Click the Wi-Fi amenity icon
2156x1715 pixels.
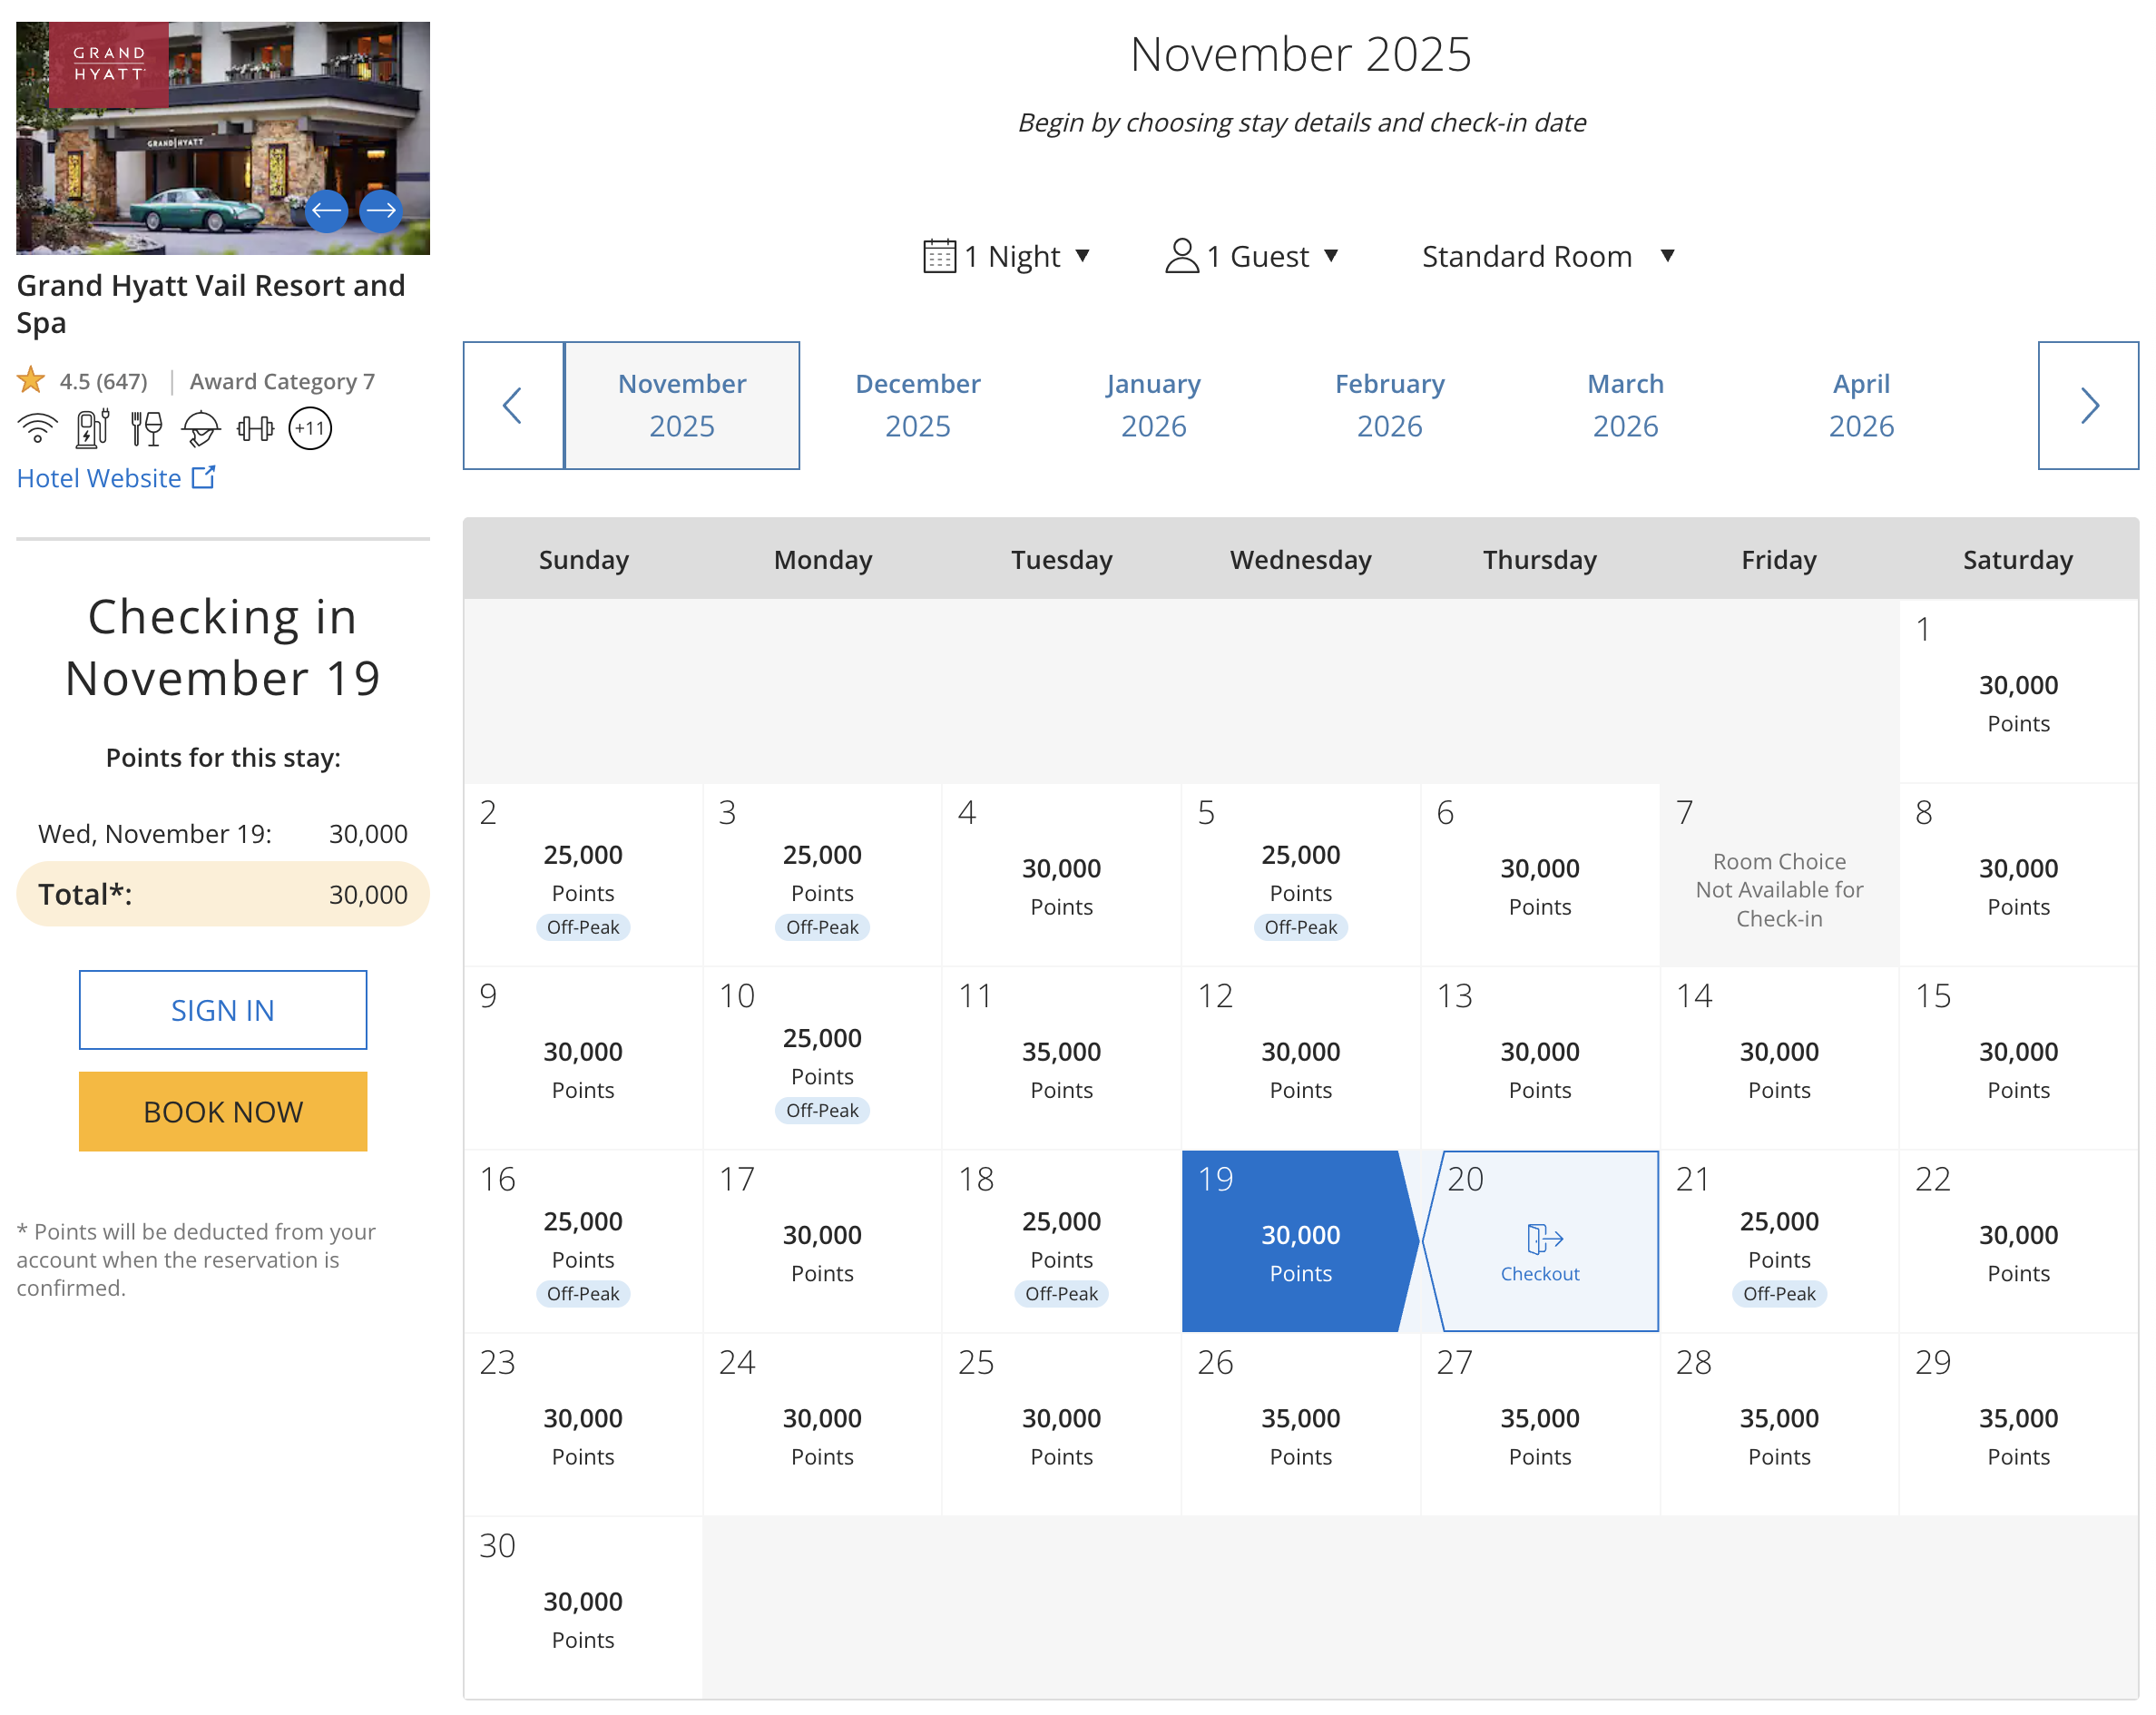pyautogui.click(x=37, y=429)
